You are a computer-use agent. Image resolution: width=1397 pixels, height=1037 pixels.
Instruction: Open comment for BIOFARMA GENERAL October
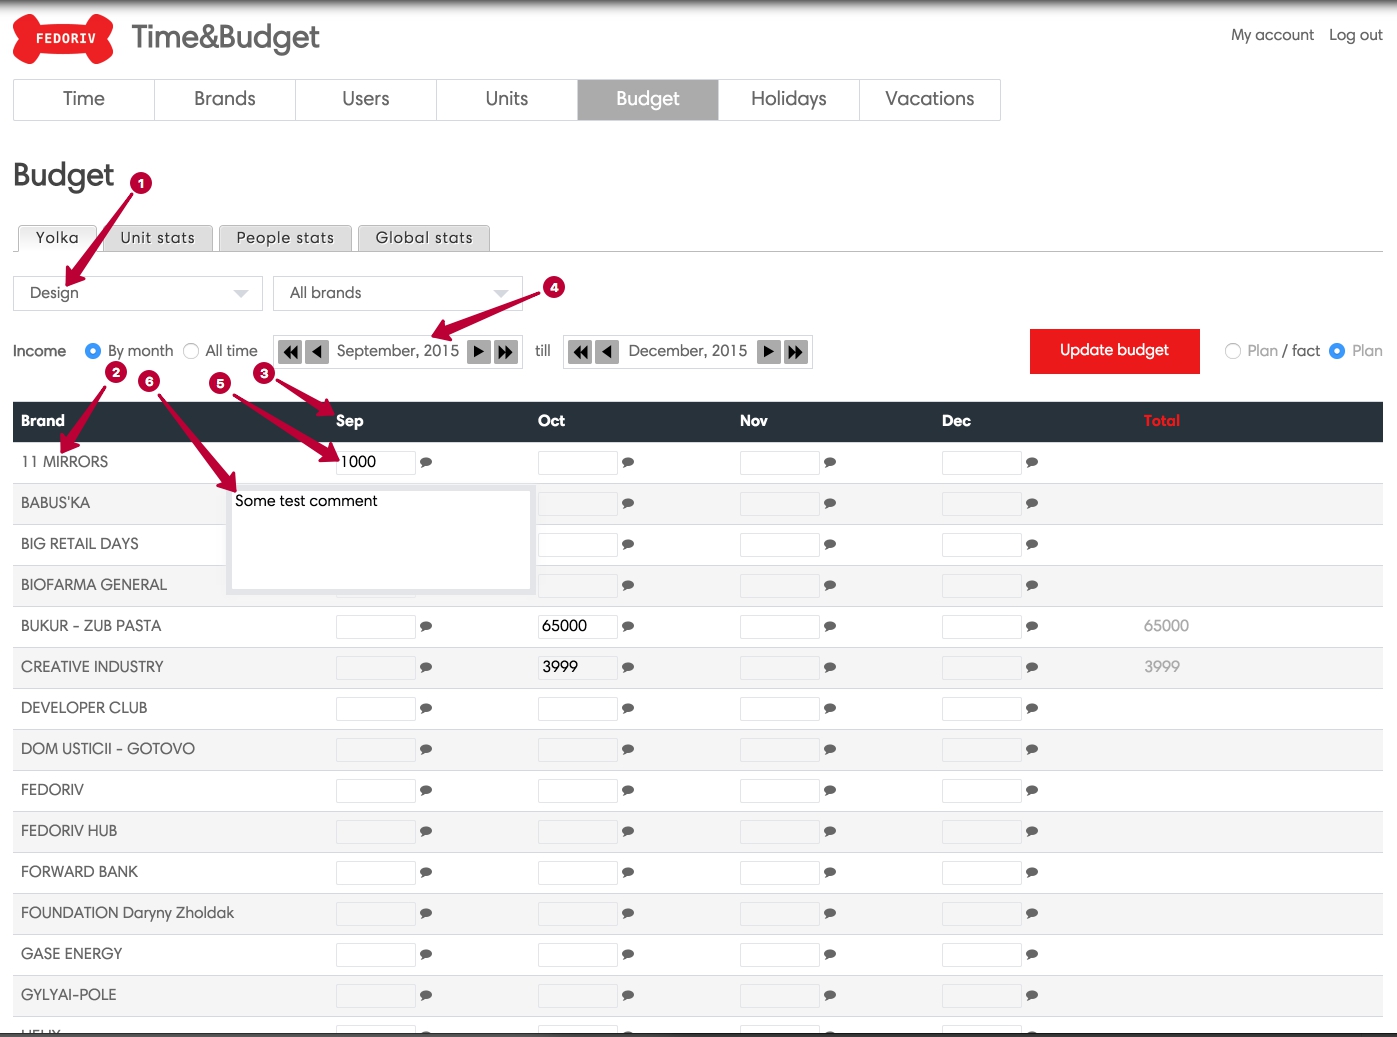(x=628, y=585)
